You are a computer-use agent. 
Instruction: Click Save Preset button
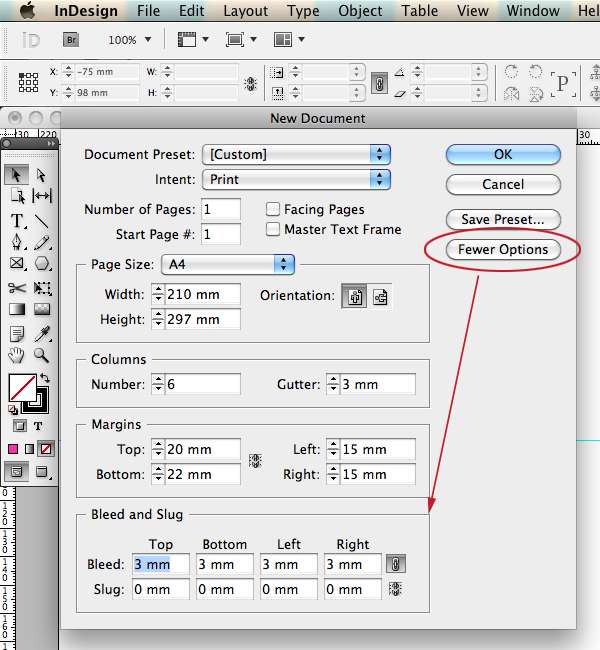click(503, 219)
